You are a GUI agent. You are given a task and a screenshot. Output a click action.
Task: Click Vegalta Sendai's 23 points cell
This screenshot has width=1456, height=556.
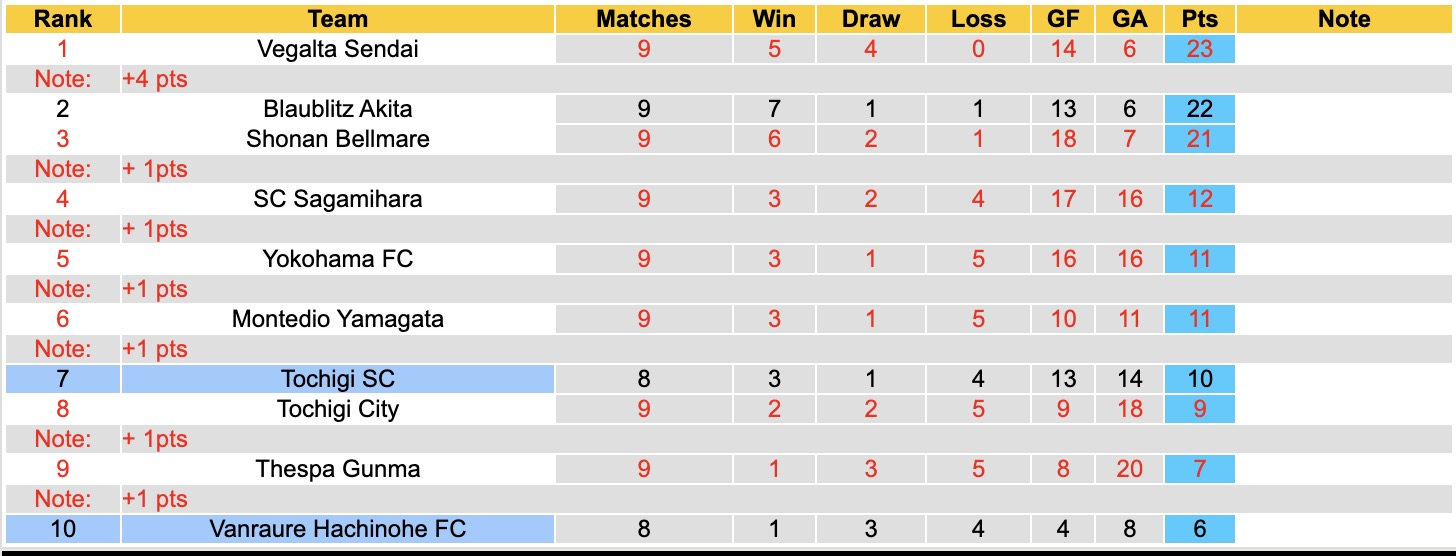1199,49
